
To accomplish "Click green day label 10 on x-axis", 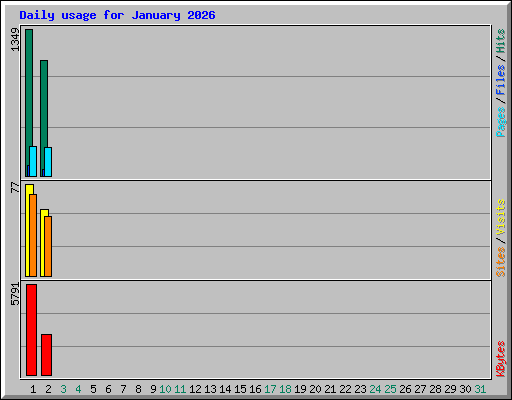I will tap(165, 389).
